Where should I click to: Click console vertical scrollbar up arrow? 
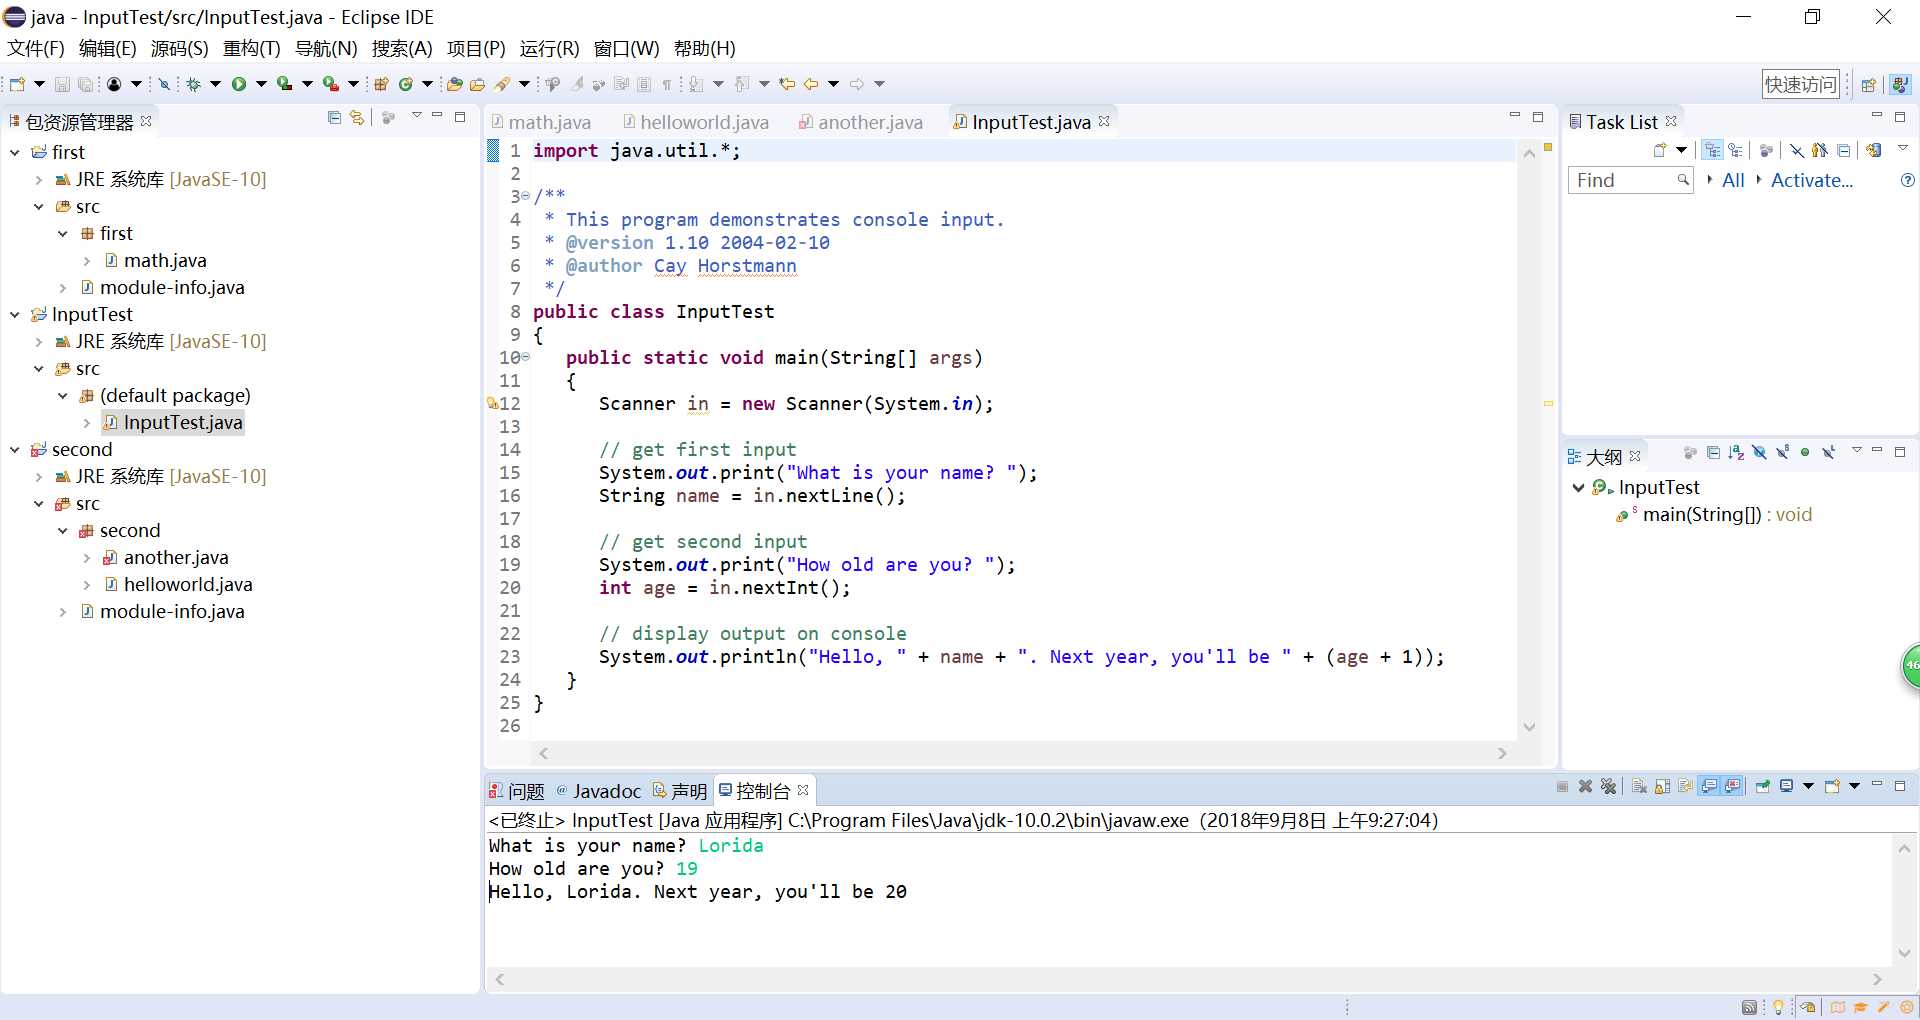coord(1904,848)
